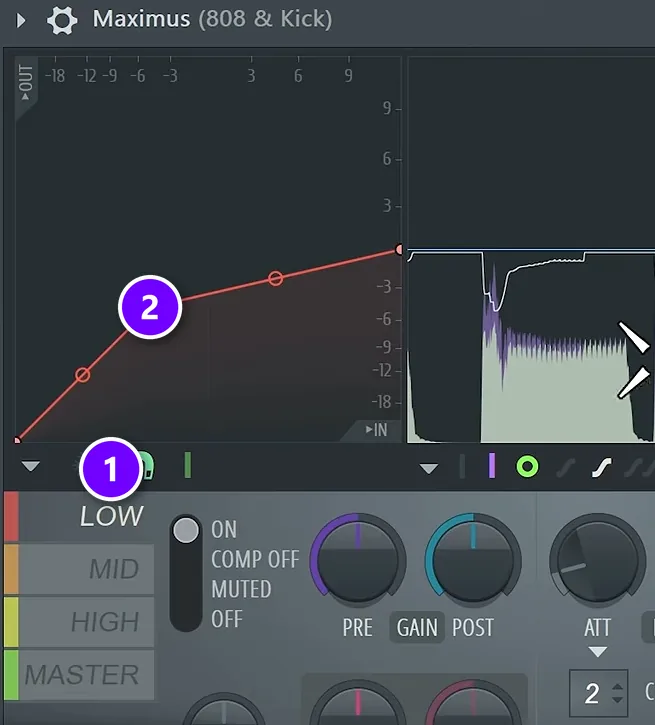The height and width of the screenshot is (725, 655).
Task: Set band state to OFF
Action: 226,619
